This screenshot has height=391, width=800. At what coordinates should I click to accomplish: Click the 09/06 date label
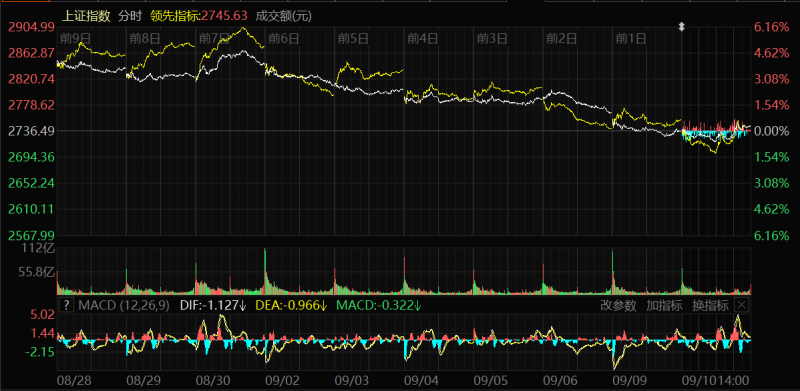(560, 381)
